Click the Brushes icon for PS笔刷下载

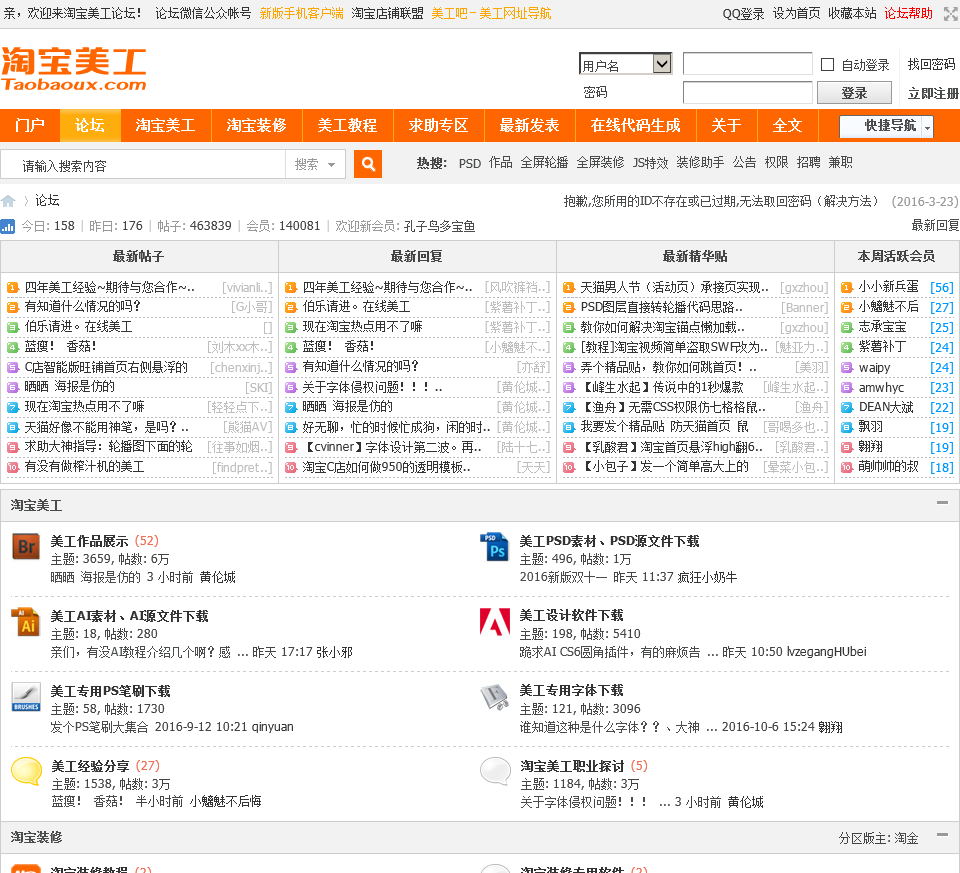26,697
